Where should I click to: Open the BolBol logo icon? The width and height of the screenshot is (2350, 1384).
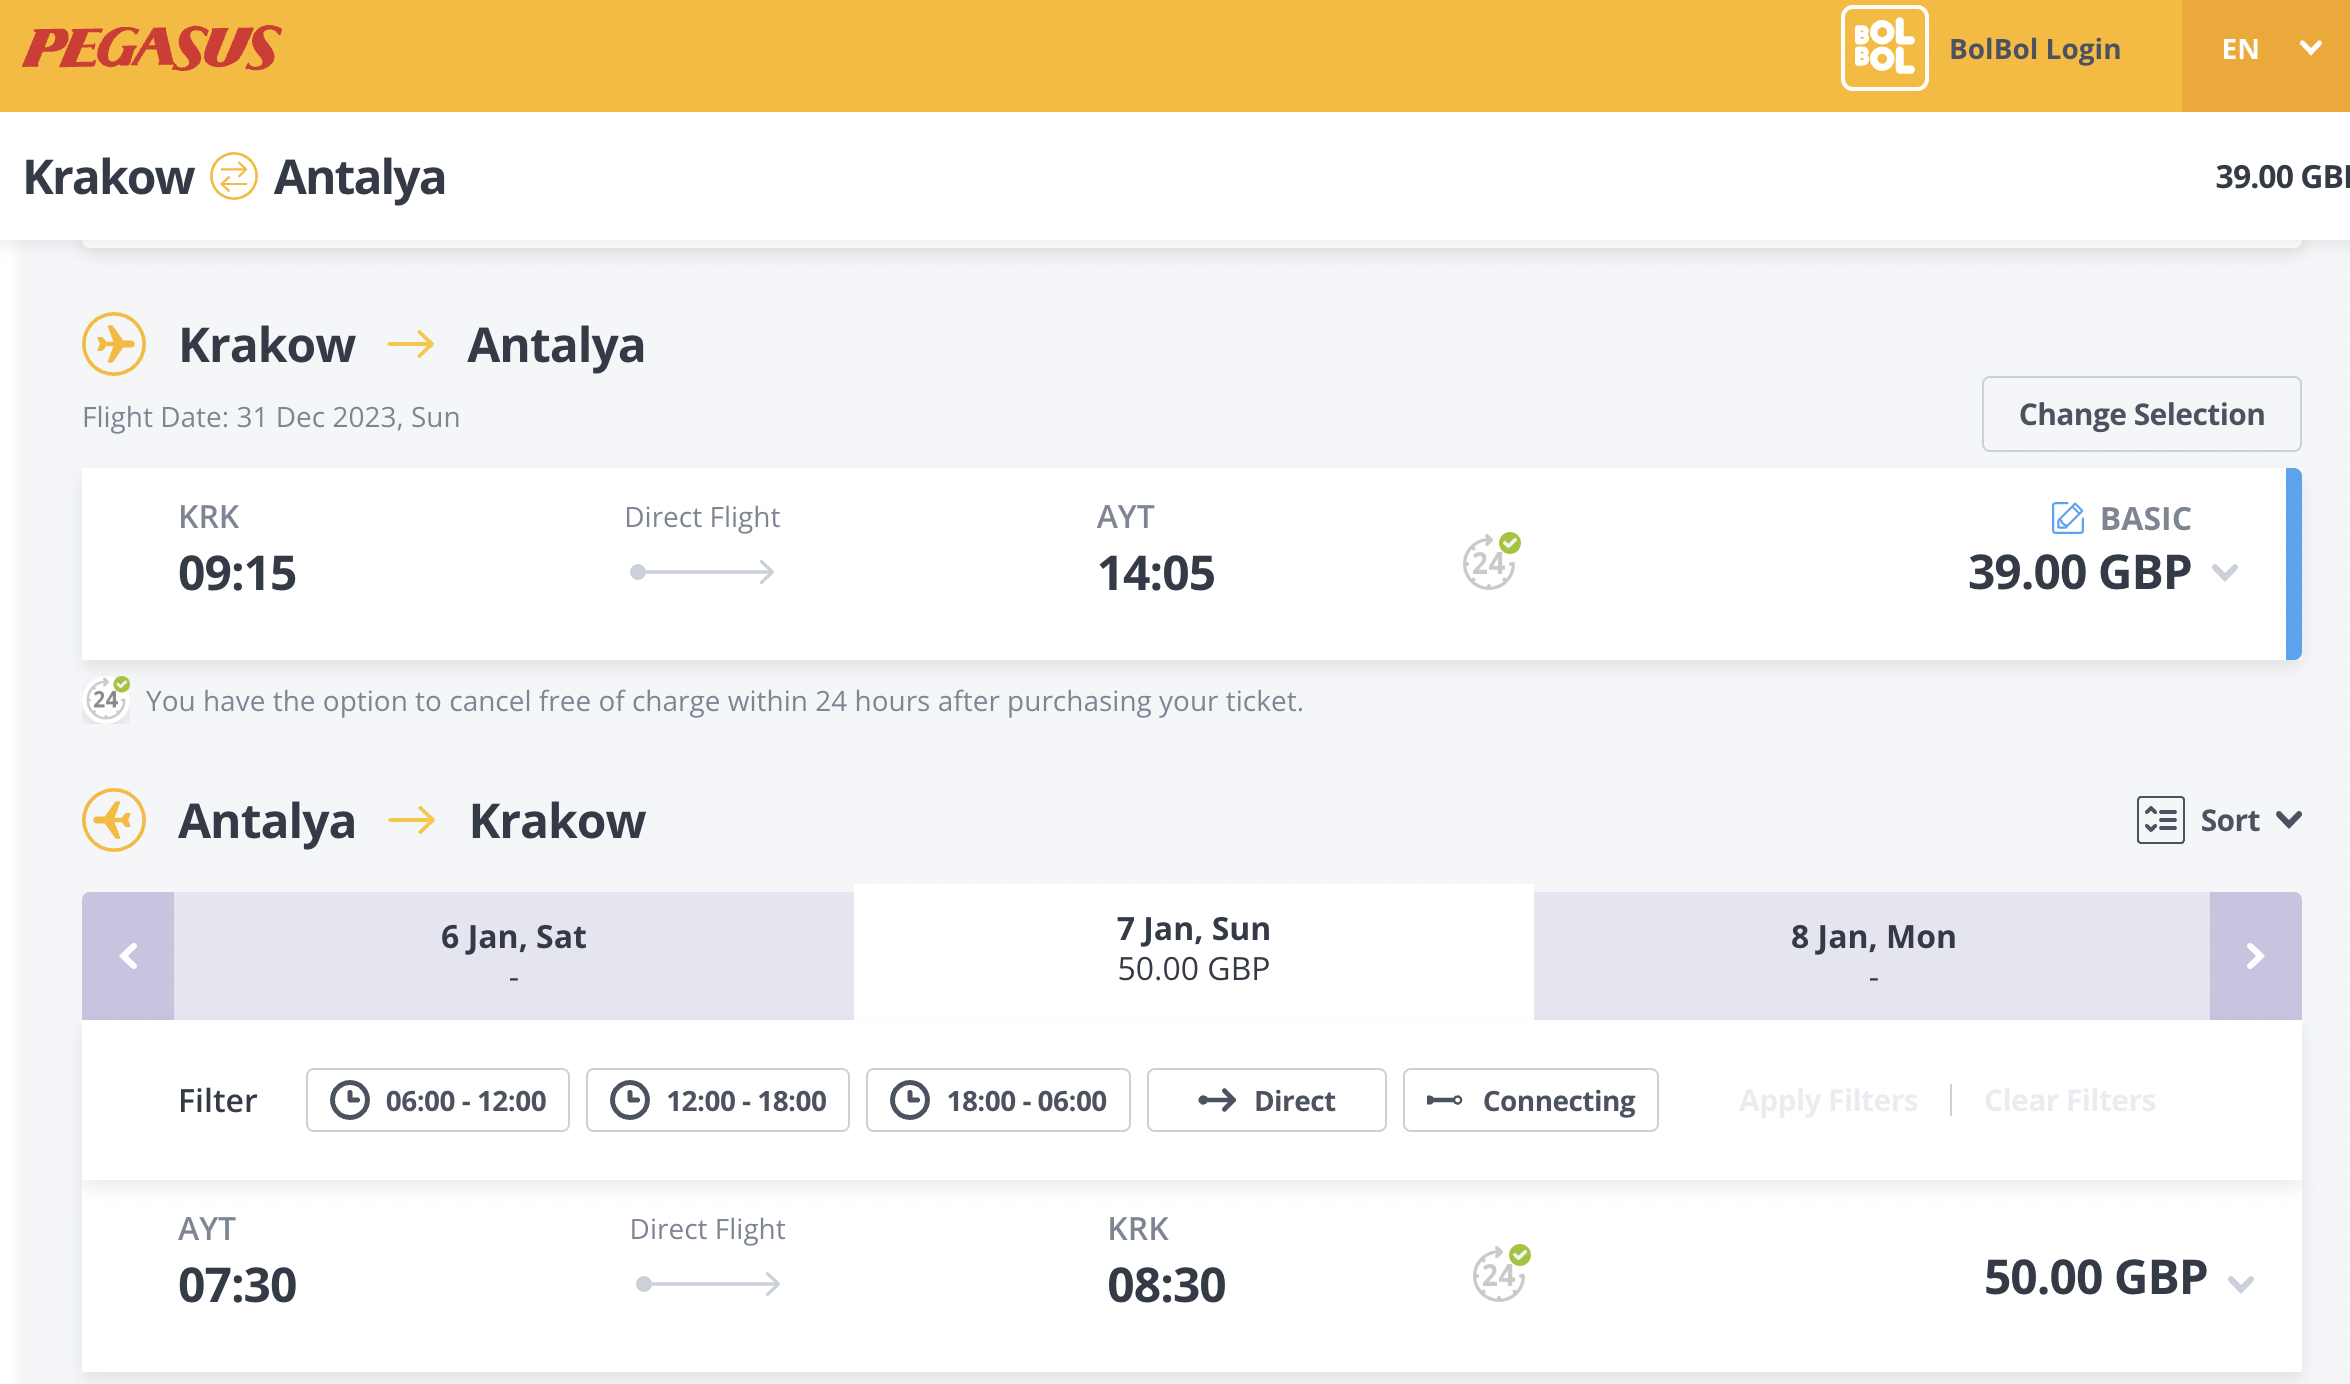click(x=1884, y=48)
